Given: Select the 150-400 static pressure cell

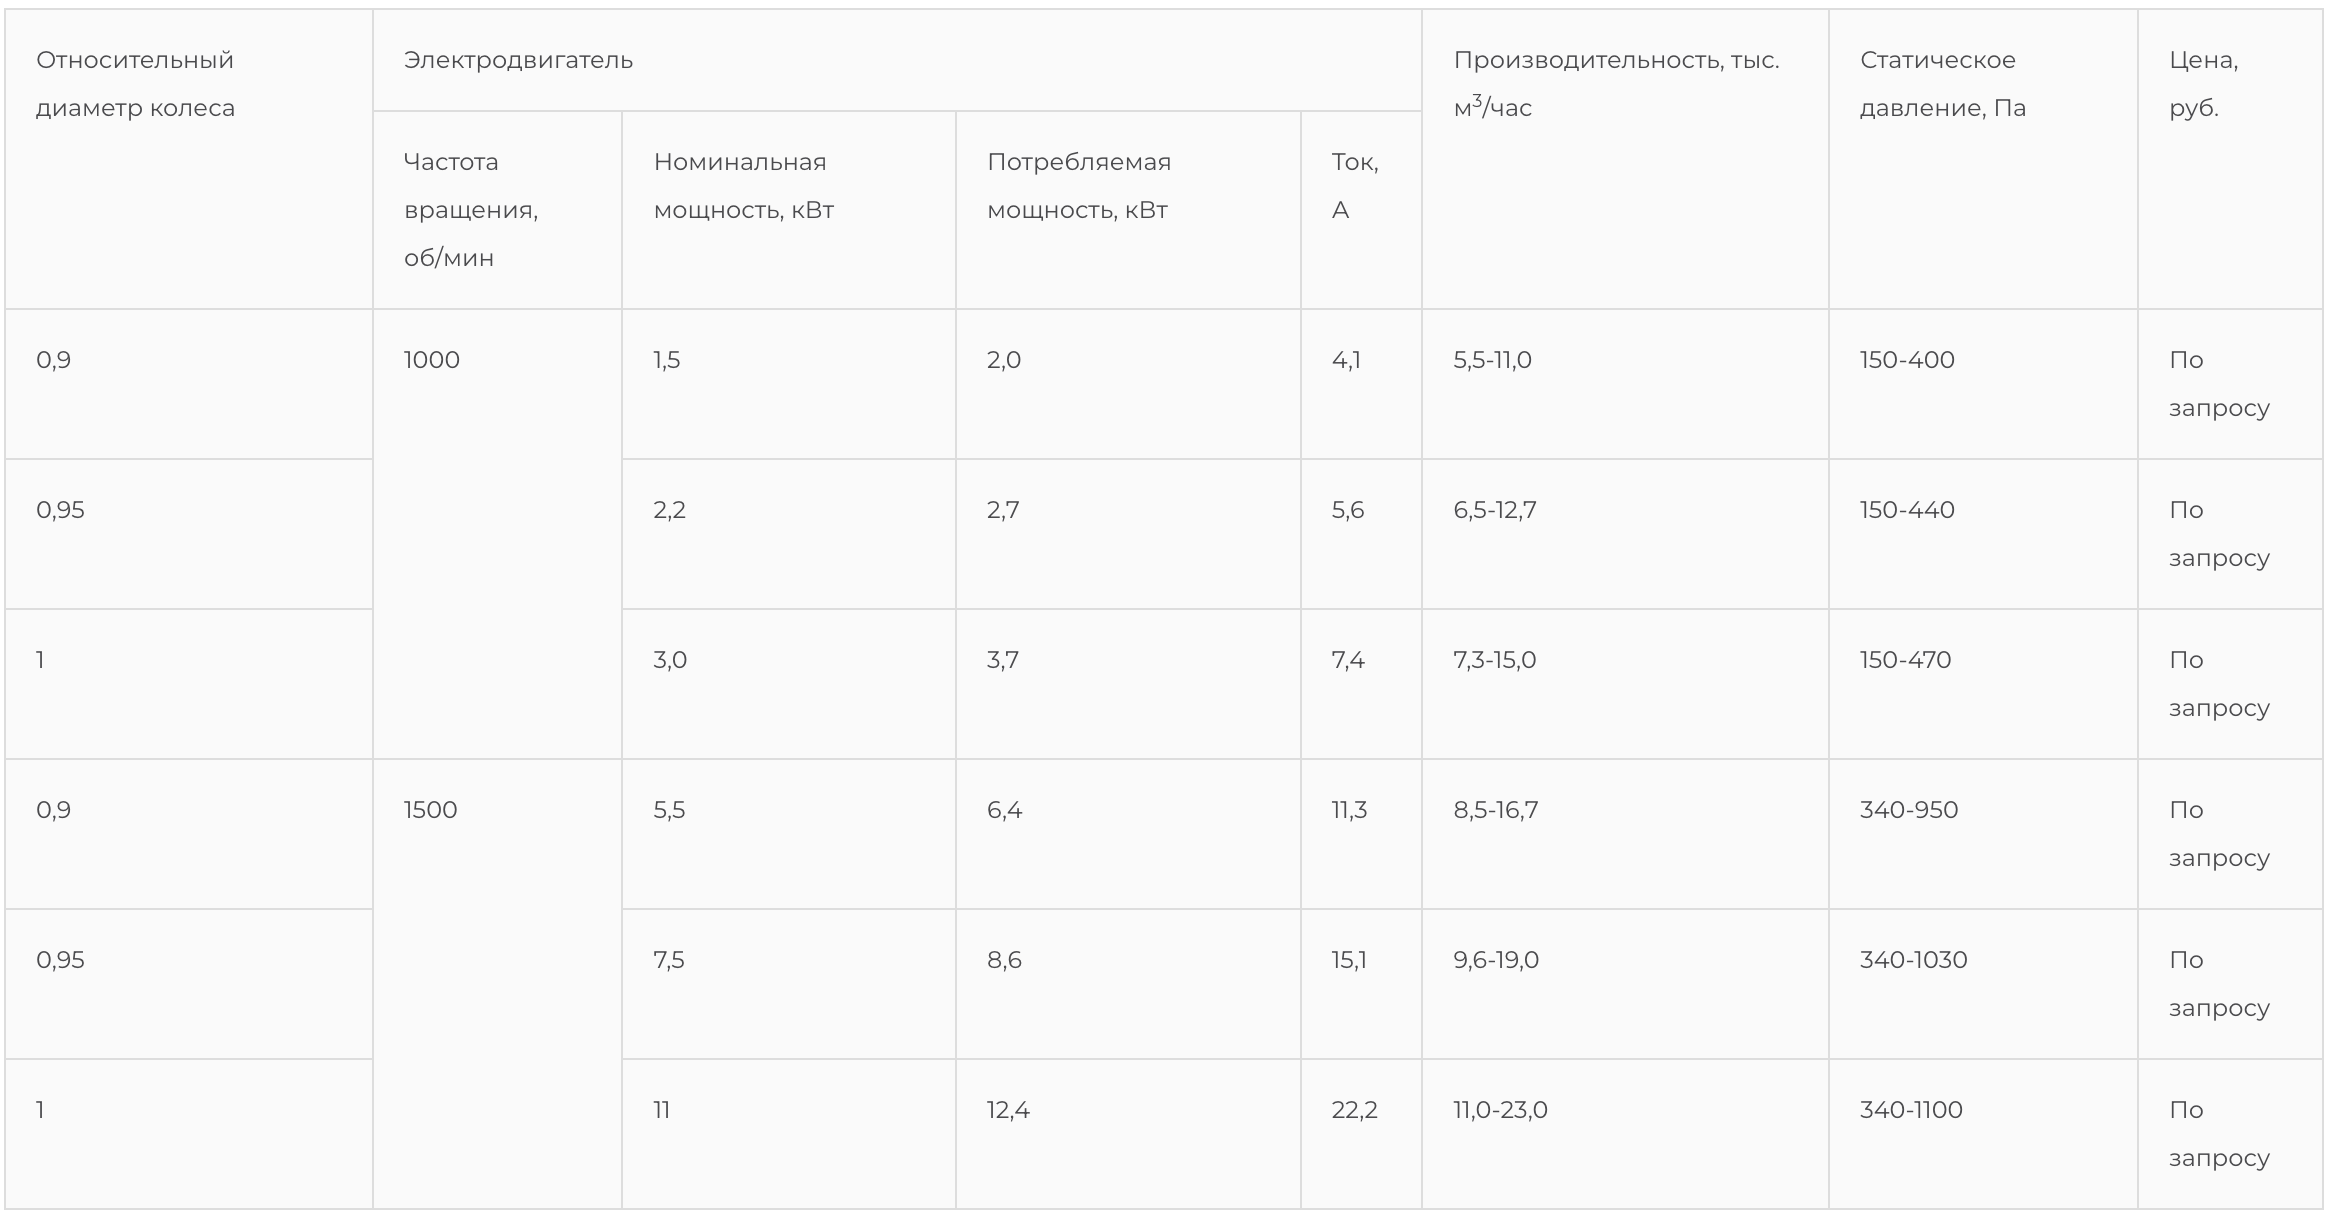Looking at the screenshot, I should click(x=1907, y=360).
